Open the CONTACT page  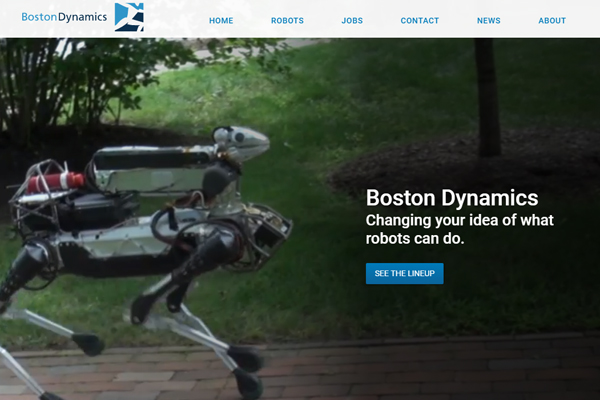pyautogui.click(x=419, y=21)
